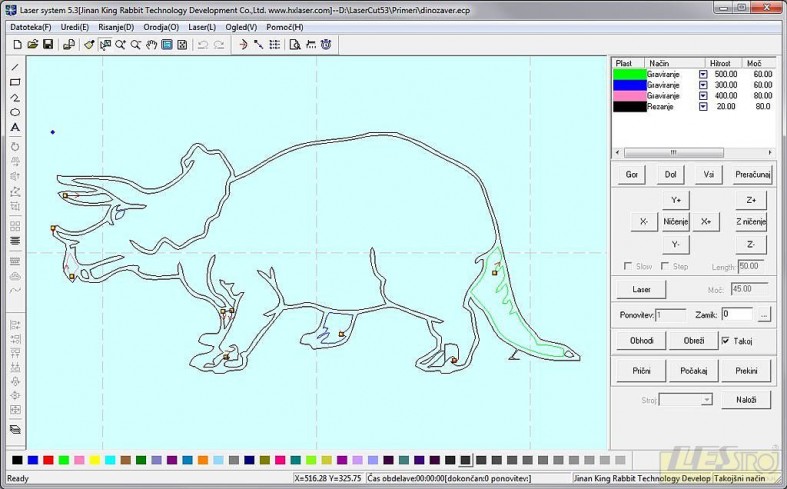Enable the Slow checkbox
Image resolution: width=787 pixels, height=489 pixels.
click(x=628, y=267)
